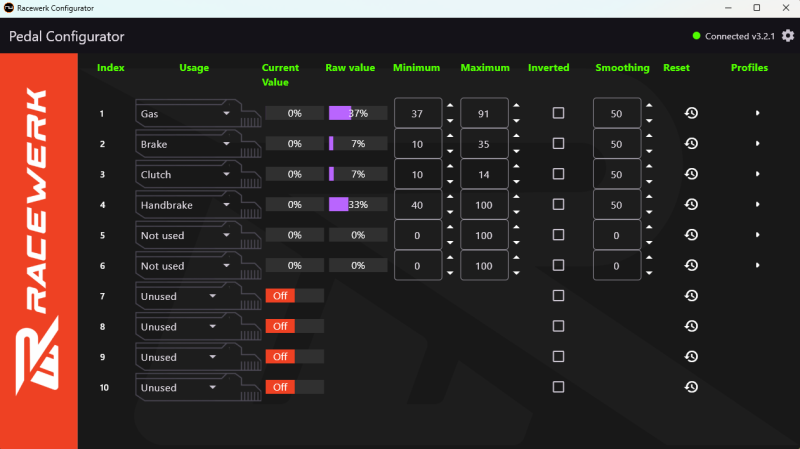Viewport: 800px width, 449px height.
Task: Enable Inverted for row 10
Action: pyautogui.click(x=558, y=387)
